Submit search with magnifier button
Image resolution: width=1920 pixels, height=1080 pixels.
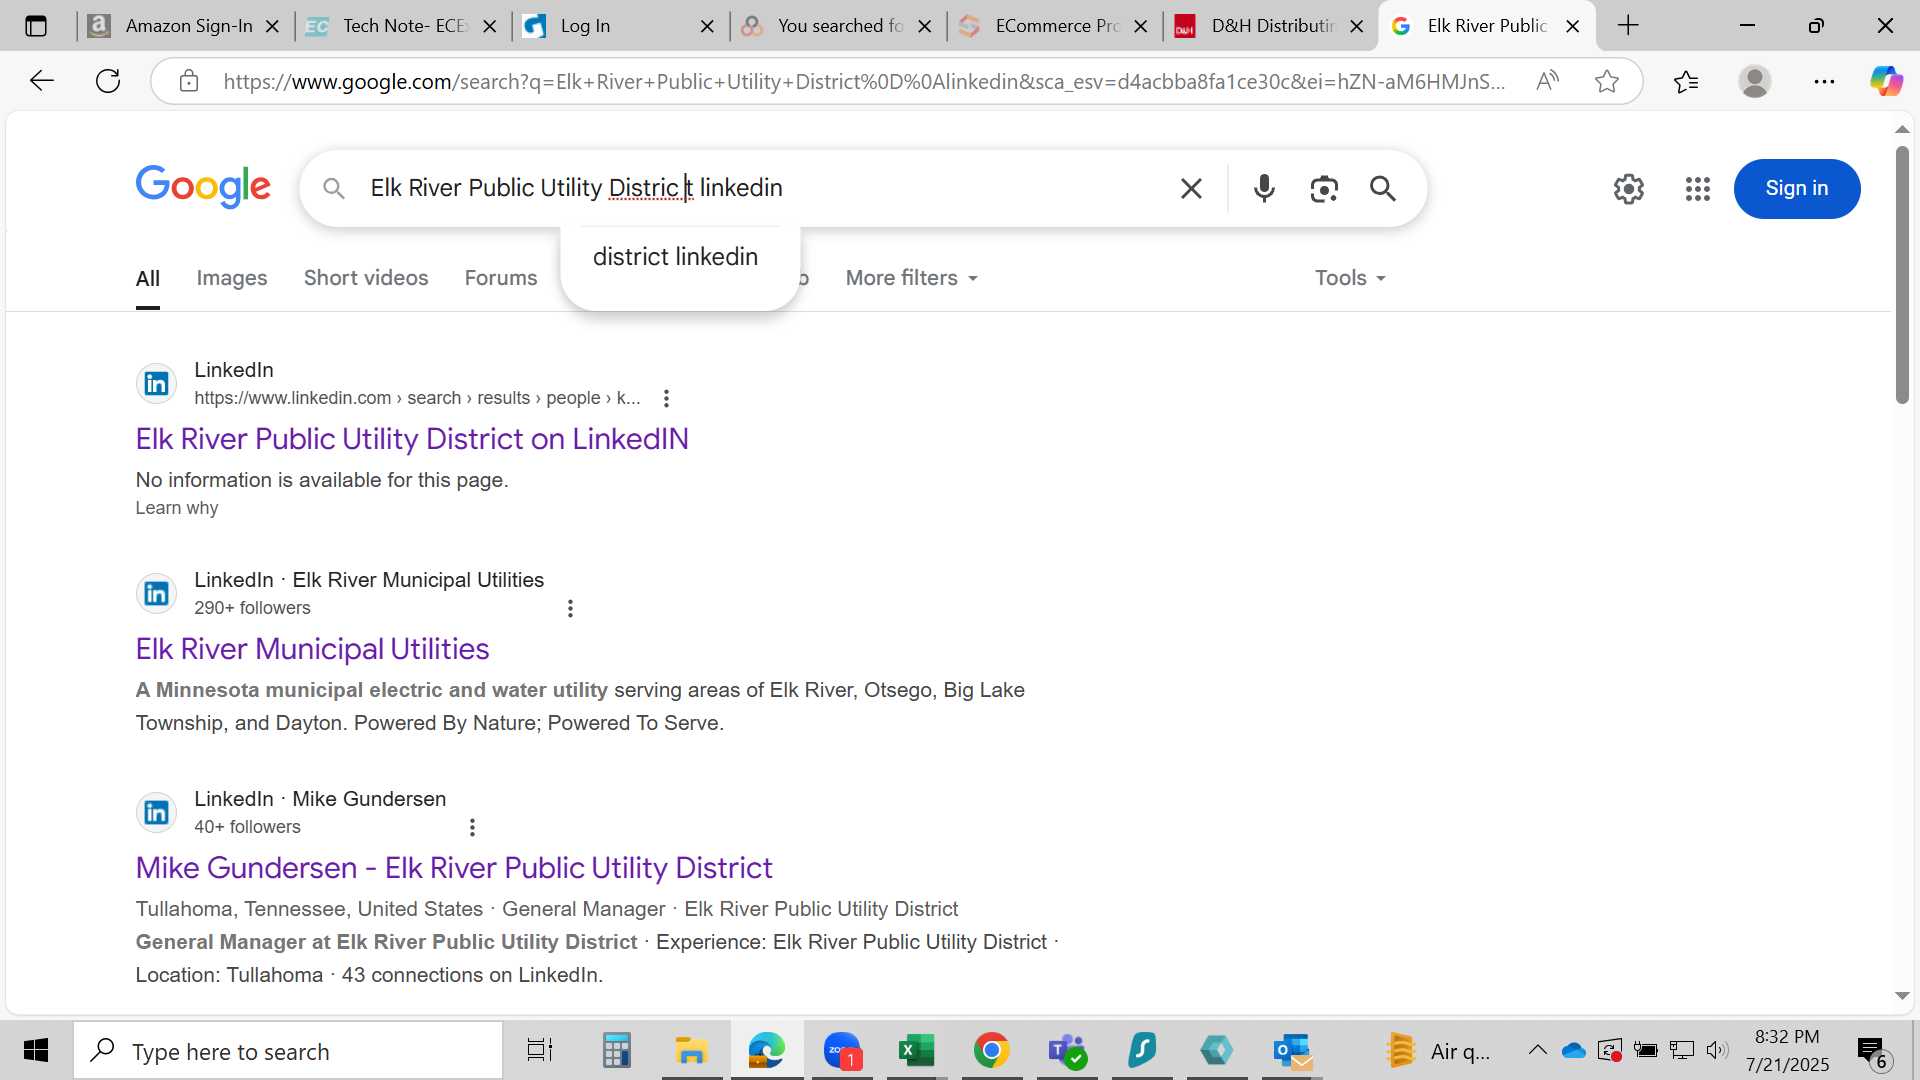pos(1383,188)
